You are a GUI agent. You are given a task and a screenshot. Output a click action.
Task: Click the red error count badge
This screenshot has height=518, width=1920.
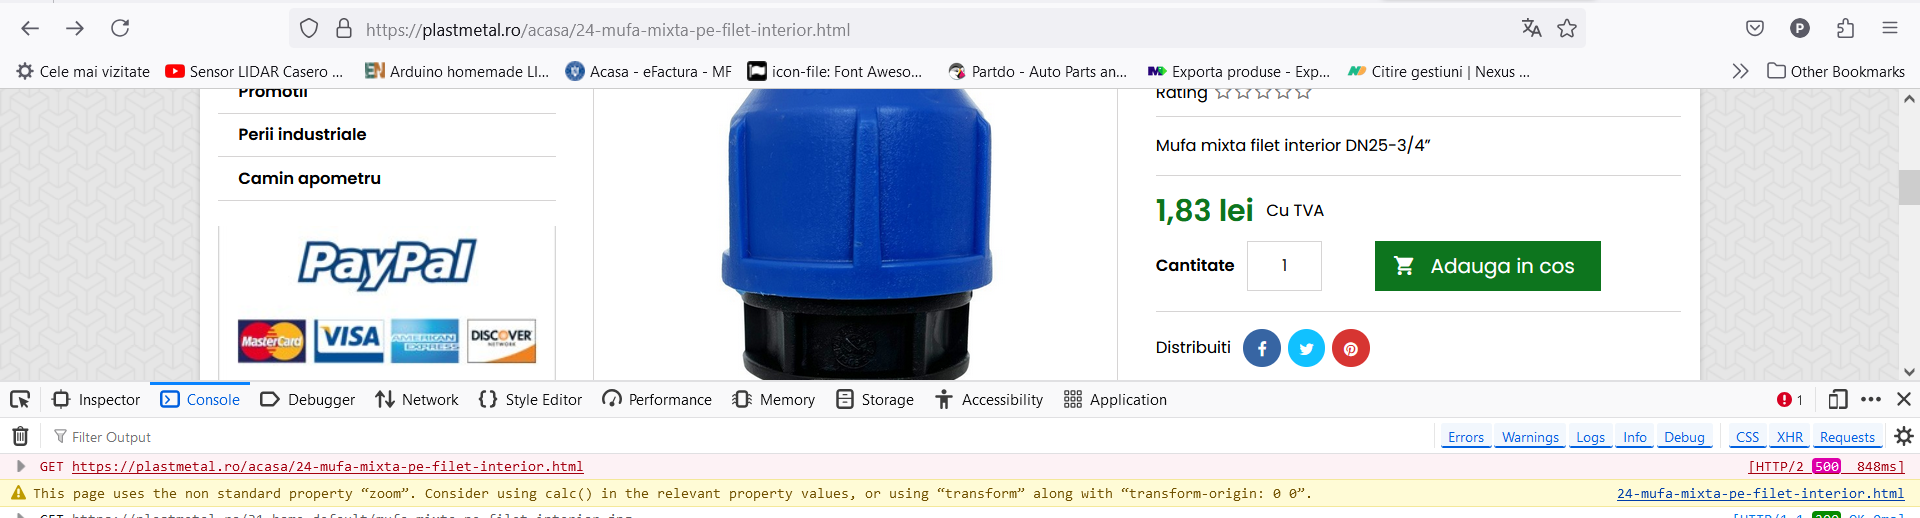click(x=1790, y=399)
